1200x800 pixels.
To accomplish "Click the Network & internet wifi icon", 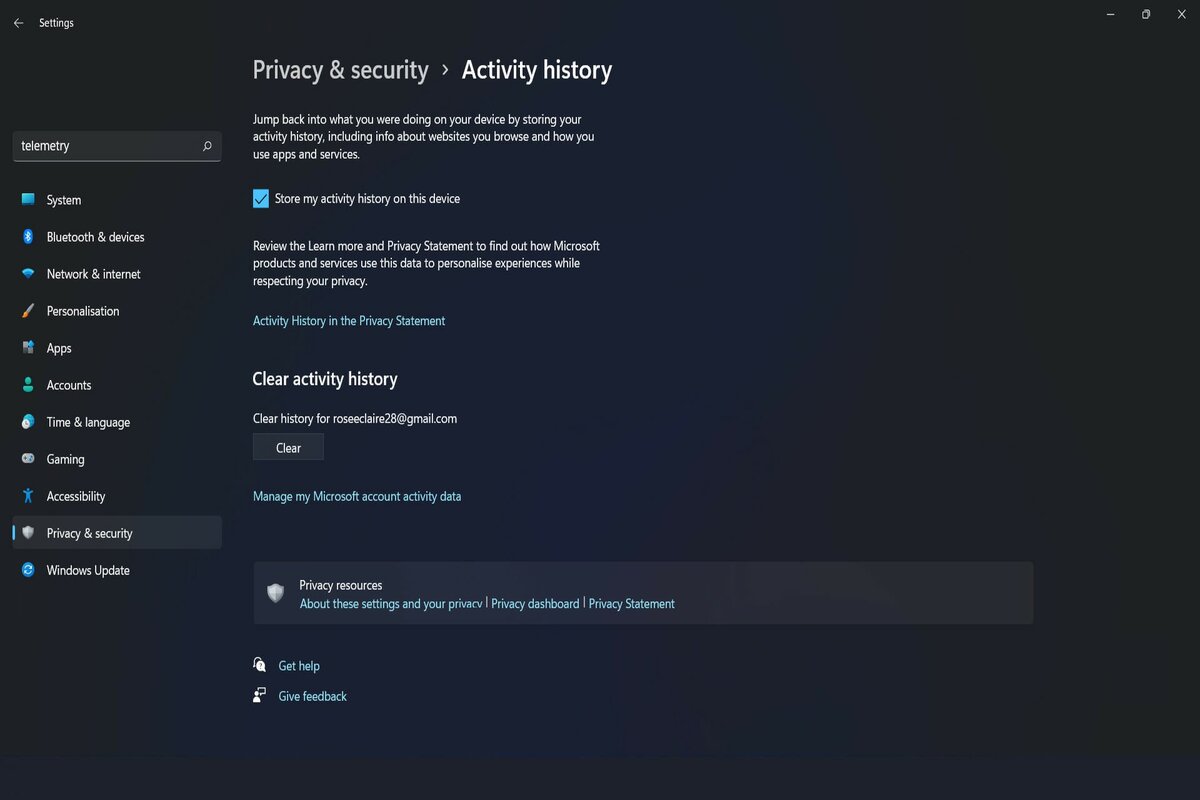I will coord(28,274).
